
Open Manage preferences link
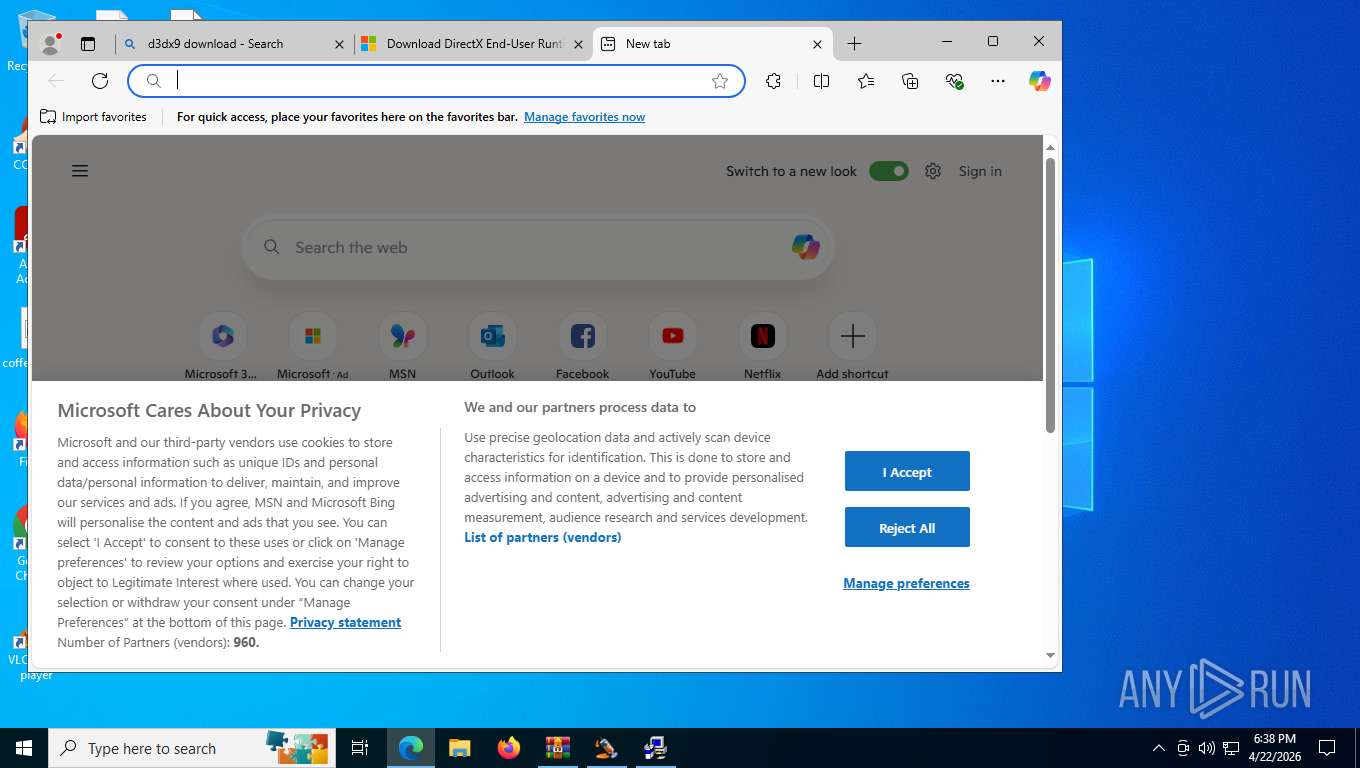(906, 583)
